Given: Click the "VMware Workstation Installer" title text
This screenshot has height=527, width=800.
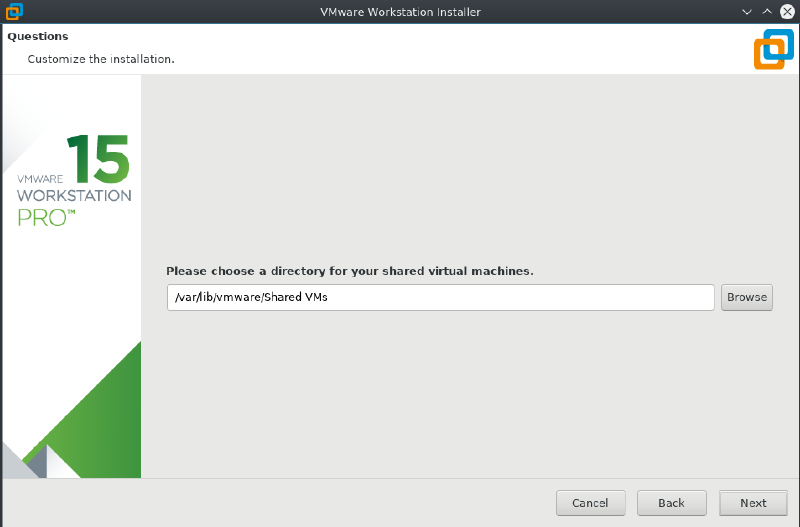Looking at the screenshot, I should click(x=400, y=12).
